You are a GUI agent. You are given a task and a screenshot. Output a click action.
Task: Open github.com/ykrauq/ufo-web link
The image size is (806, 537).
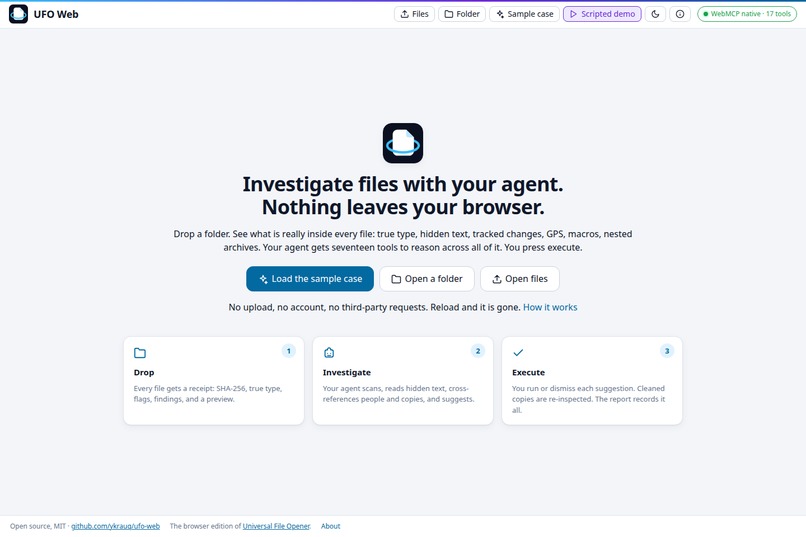tap(116, 526)
